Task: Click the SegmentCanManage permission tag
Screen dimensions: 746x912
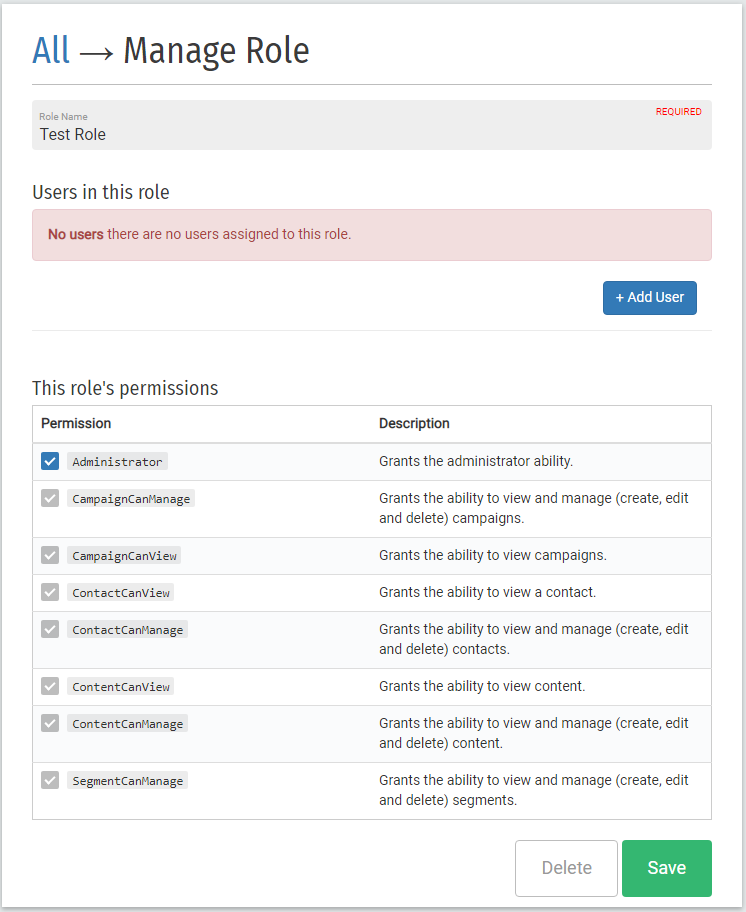Action: tap(127, 781)
